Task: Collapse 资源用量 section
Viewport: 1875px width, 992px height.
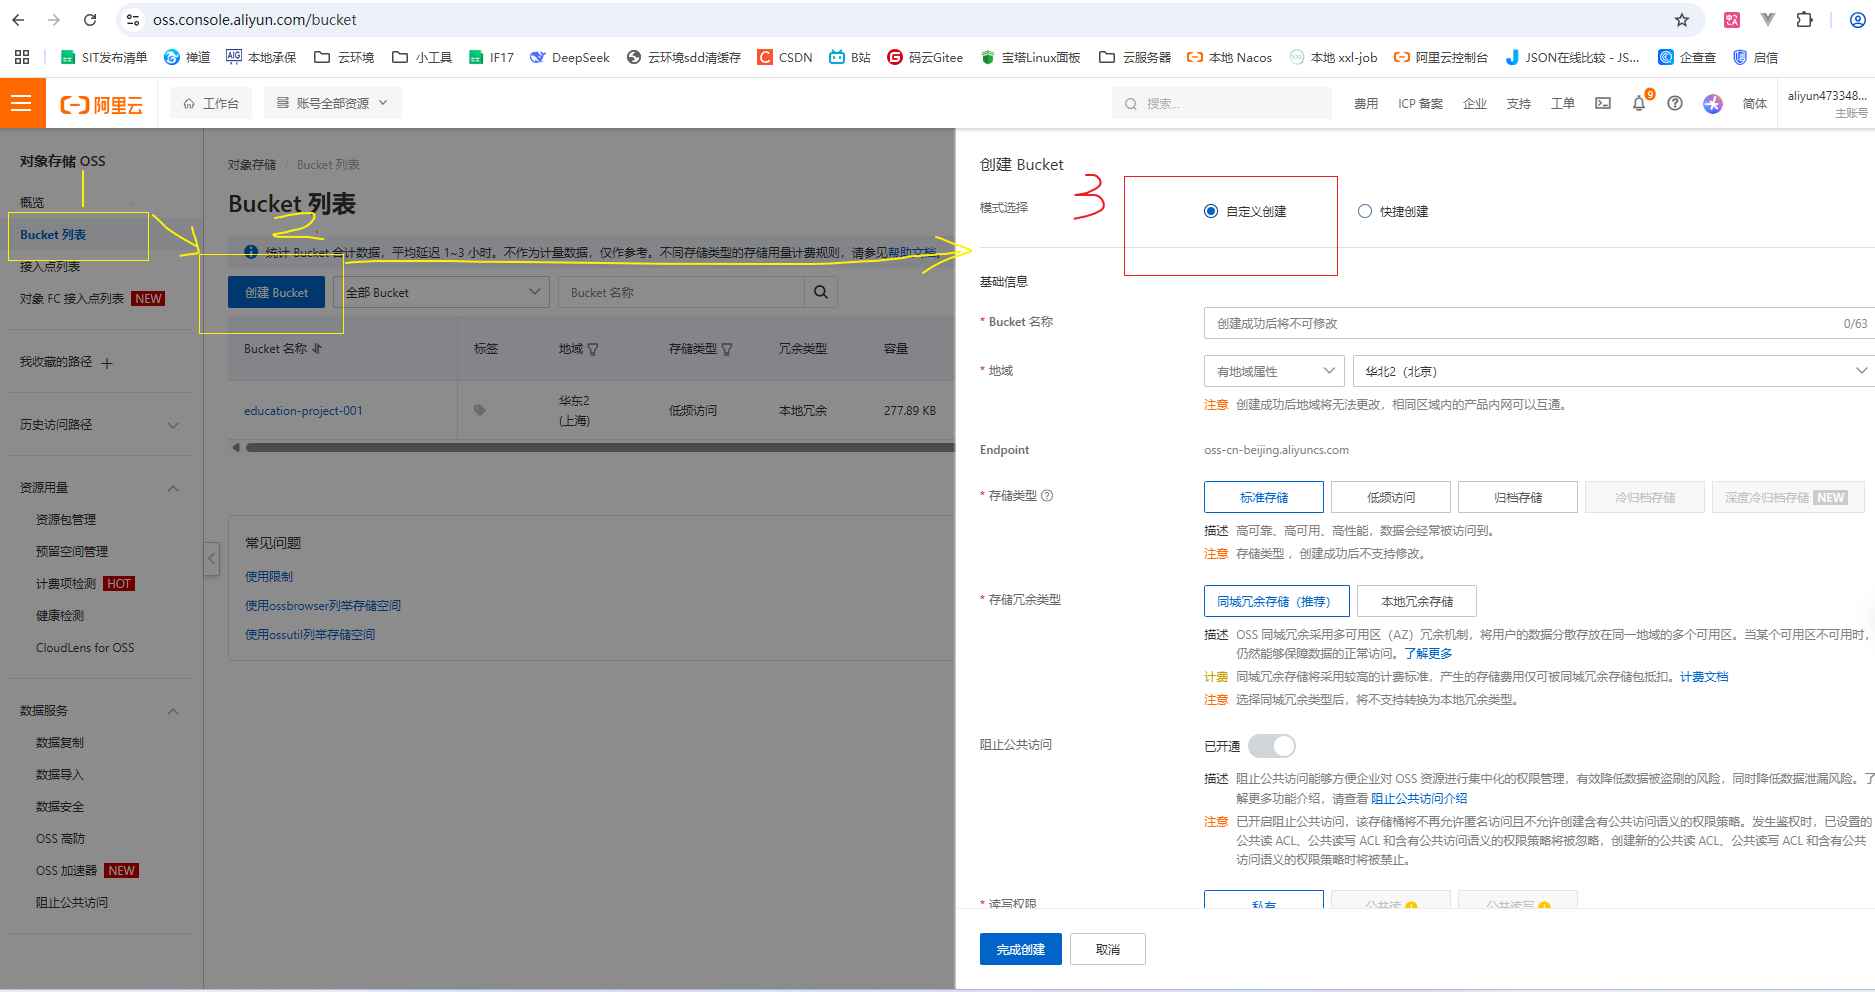Action: click(173, 488)
